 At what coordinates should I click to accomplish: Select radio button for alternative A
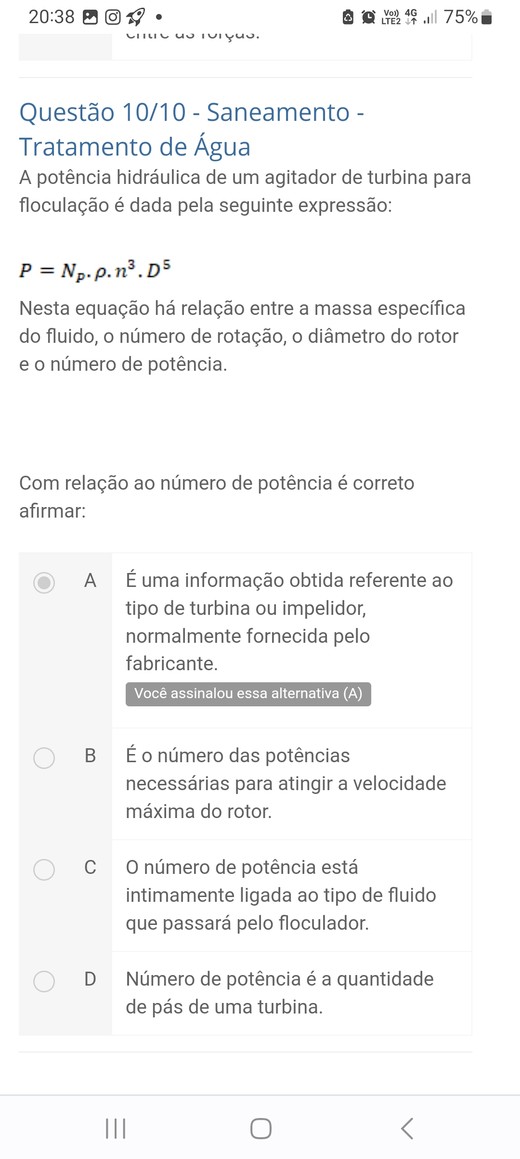pos(44,582)
